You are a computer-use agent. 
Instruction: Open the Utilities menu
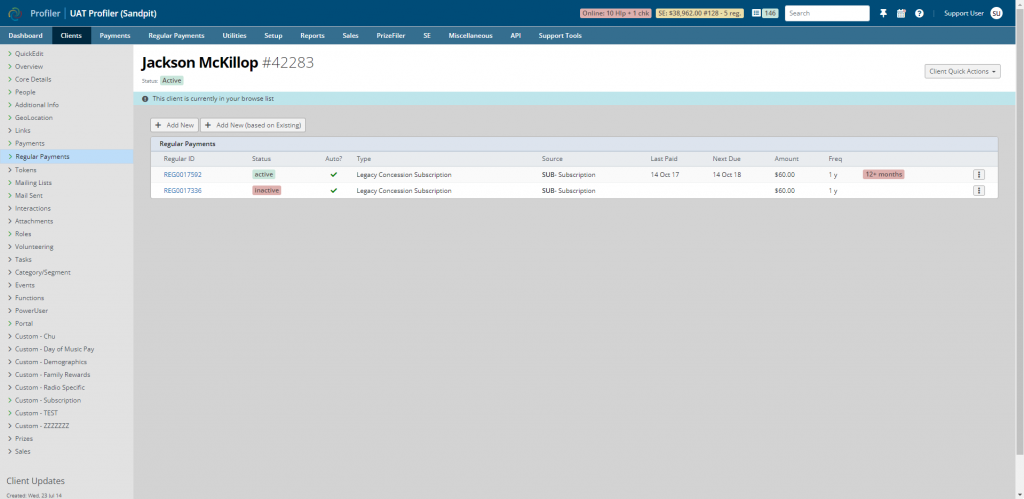(x=234, y=35)
